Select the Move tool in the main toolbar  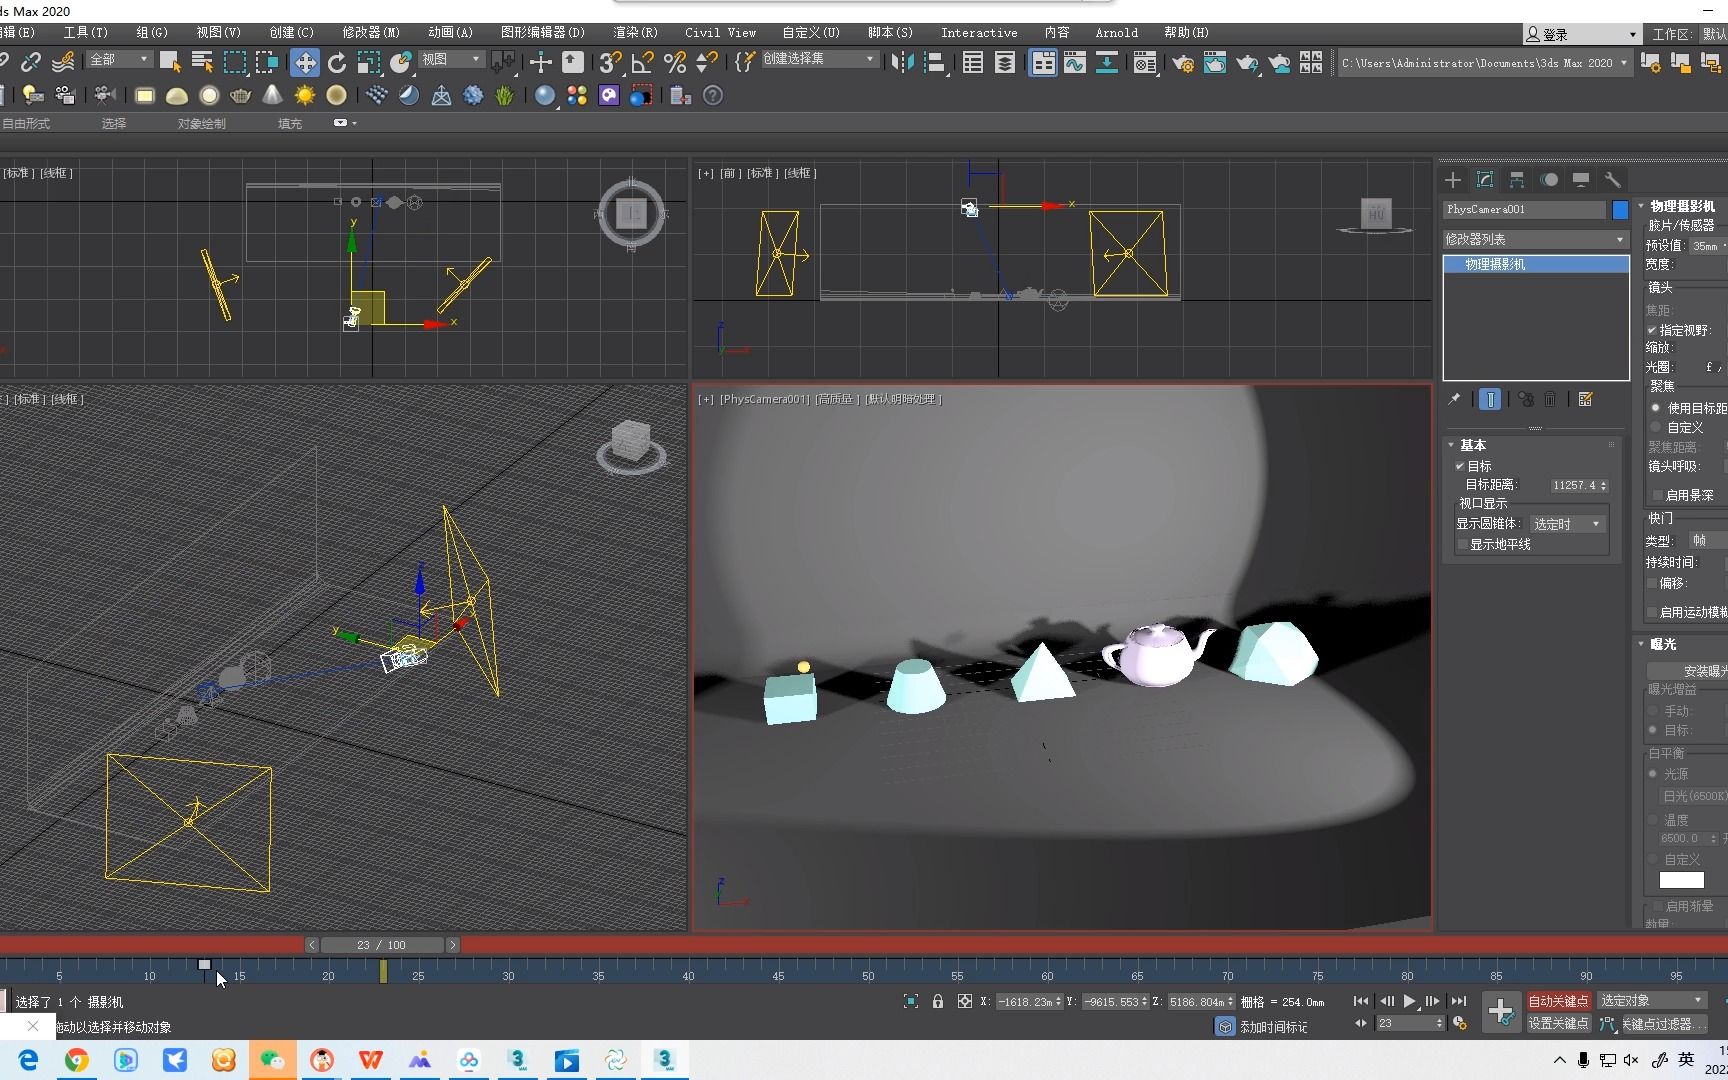[x=305, y=62]
